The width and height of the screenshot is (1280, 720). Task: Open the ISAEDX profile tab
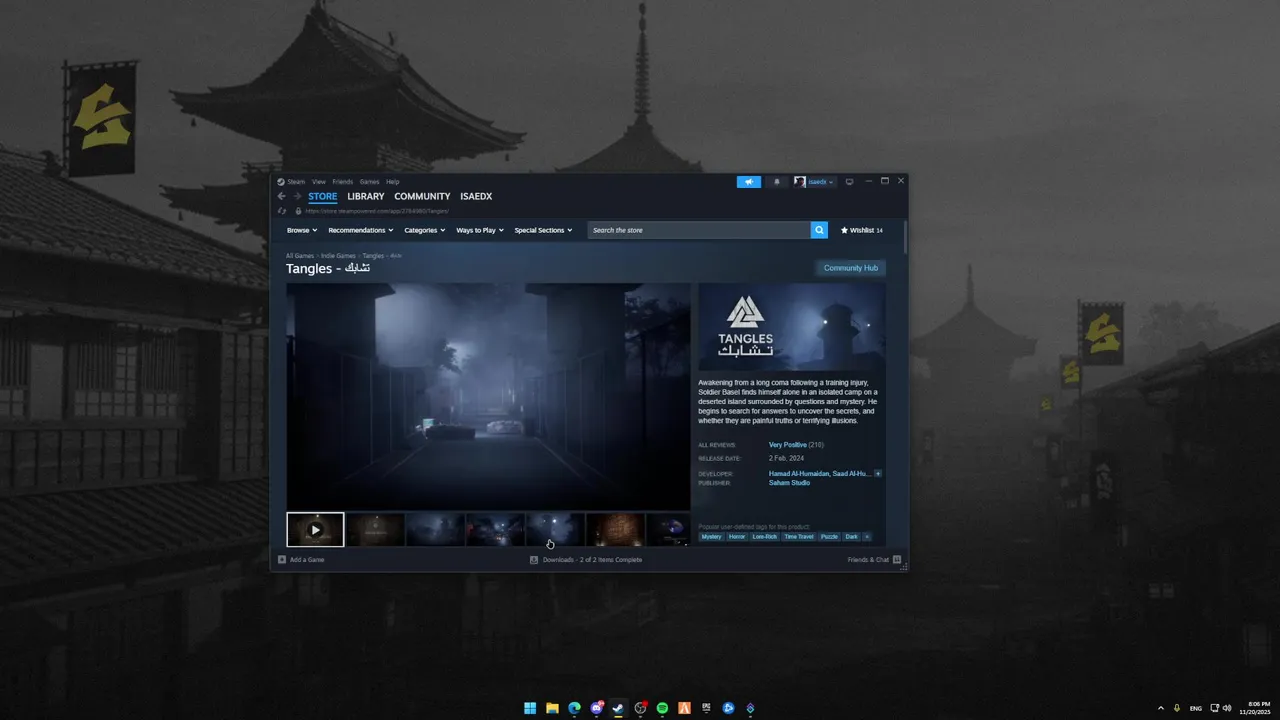click(x=476, y=197)
